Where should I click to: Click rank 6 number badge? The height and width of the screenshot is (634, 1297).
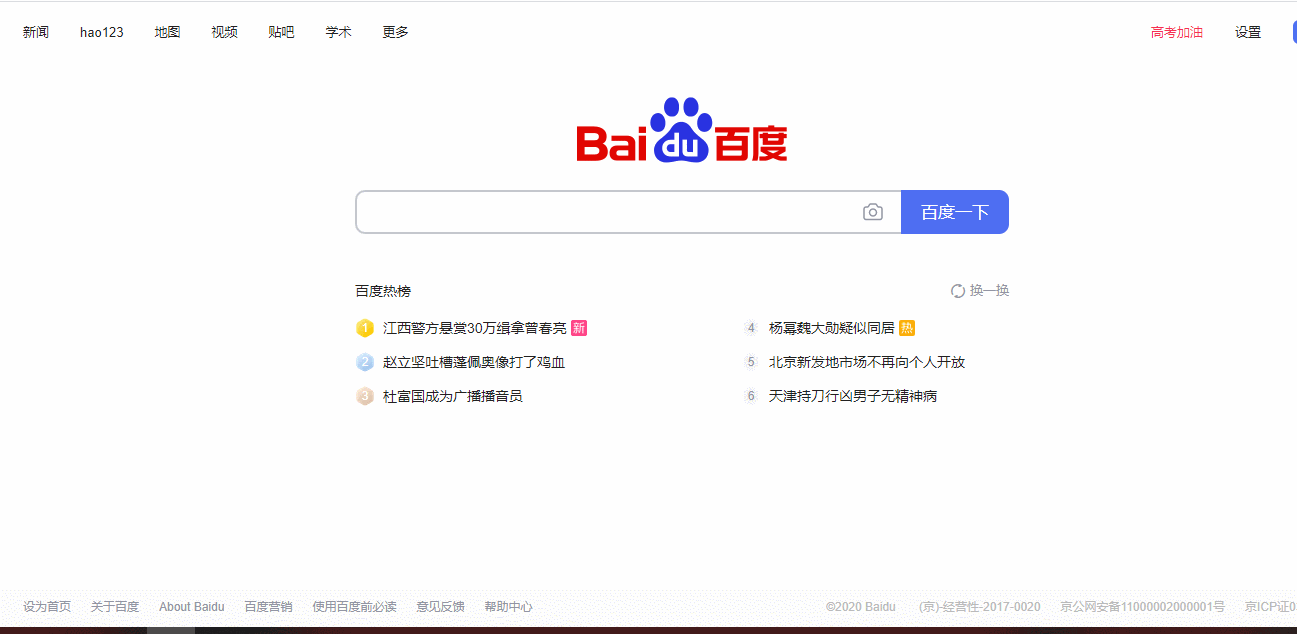(x=751, y=396)
